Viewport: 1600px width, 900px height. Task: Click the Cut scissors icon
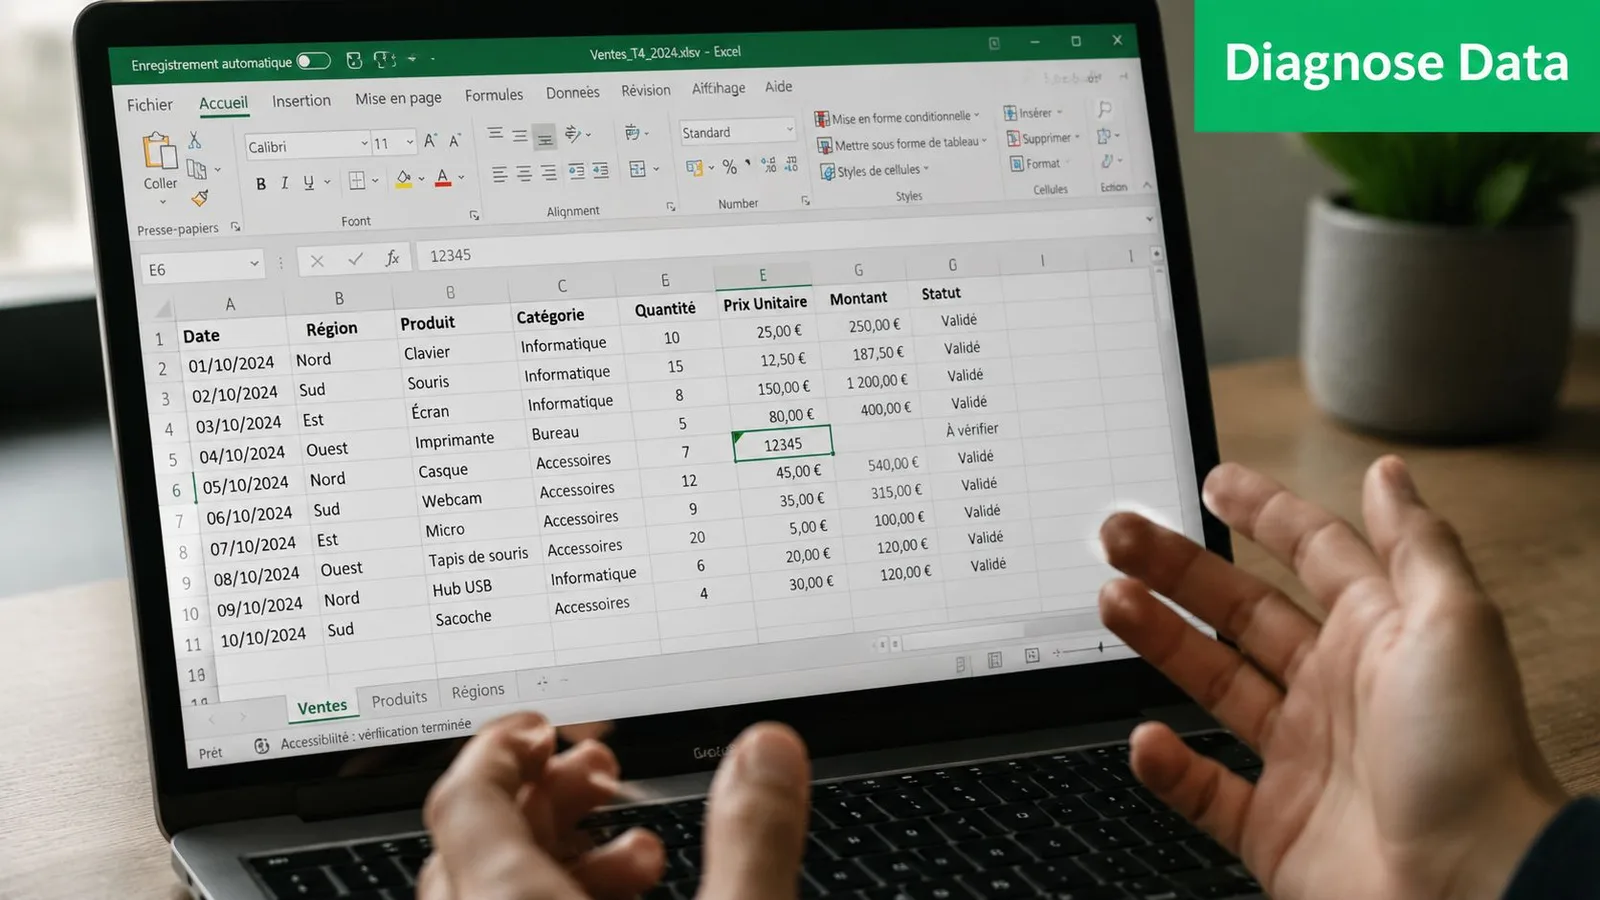point(195,140)
